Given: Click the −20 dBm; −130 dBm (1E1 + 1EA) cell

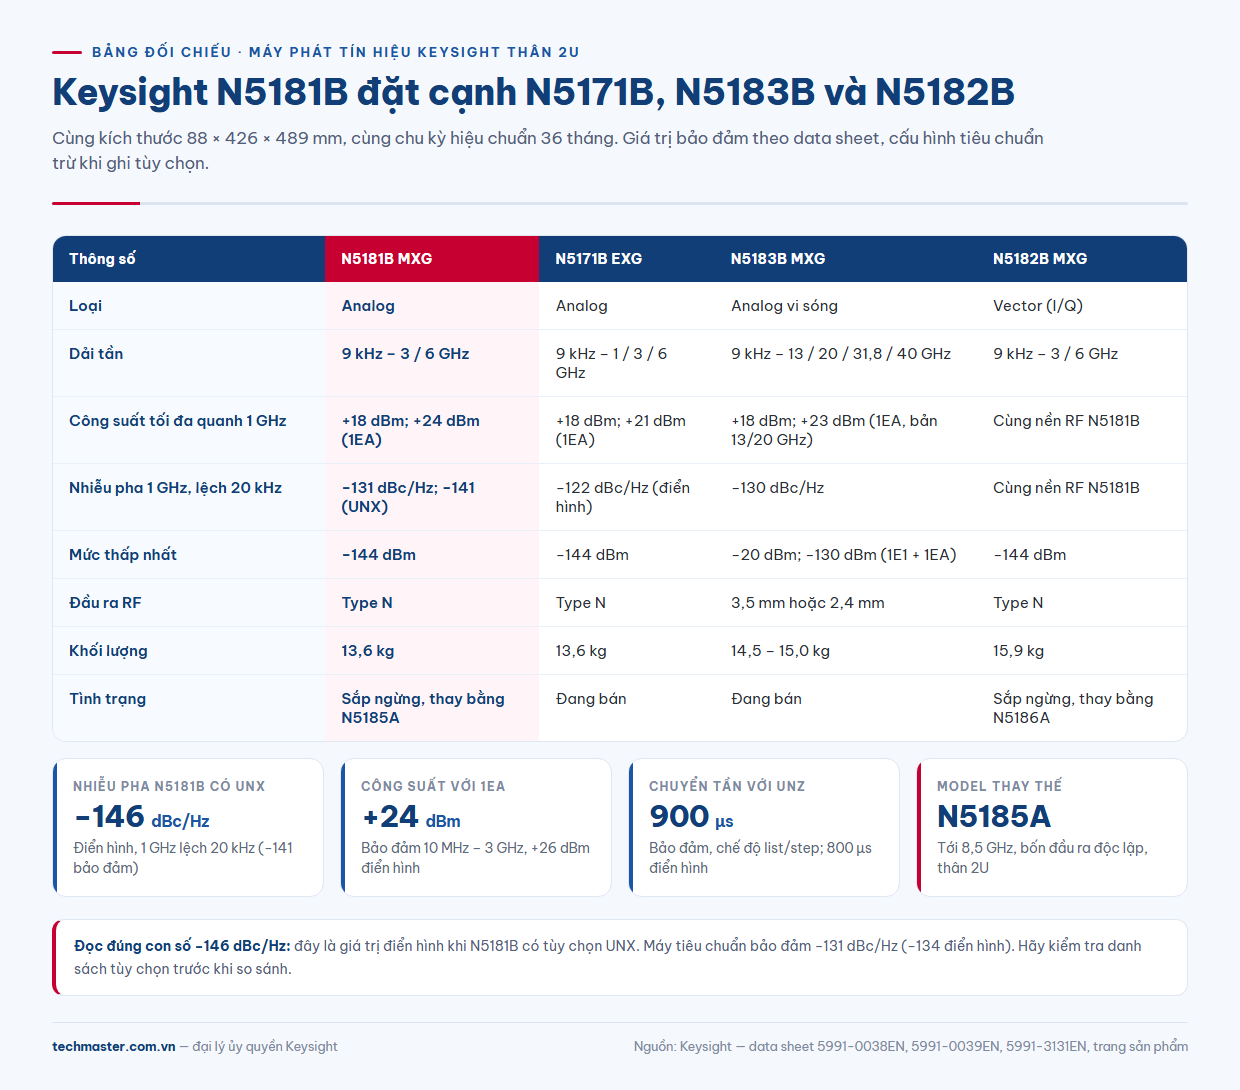Looking at the screenshot, I should [x=844, y=555].
